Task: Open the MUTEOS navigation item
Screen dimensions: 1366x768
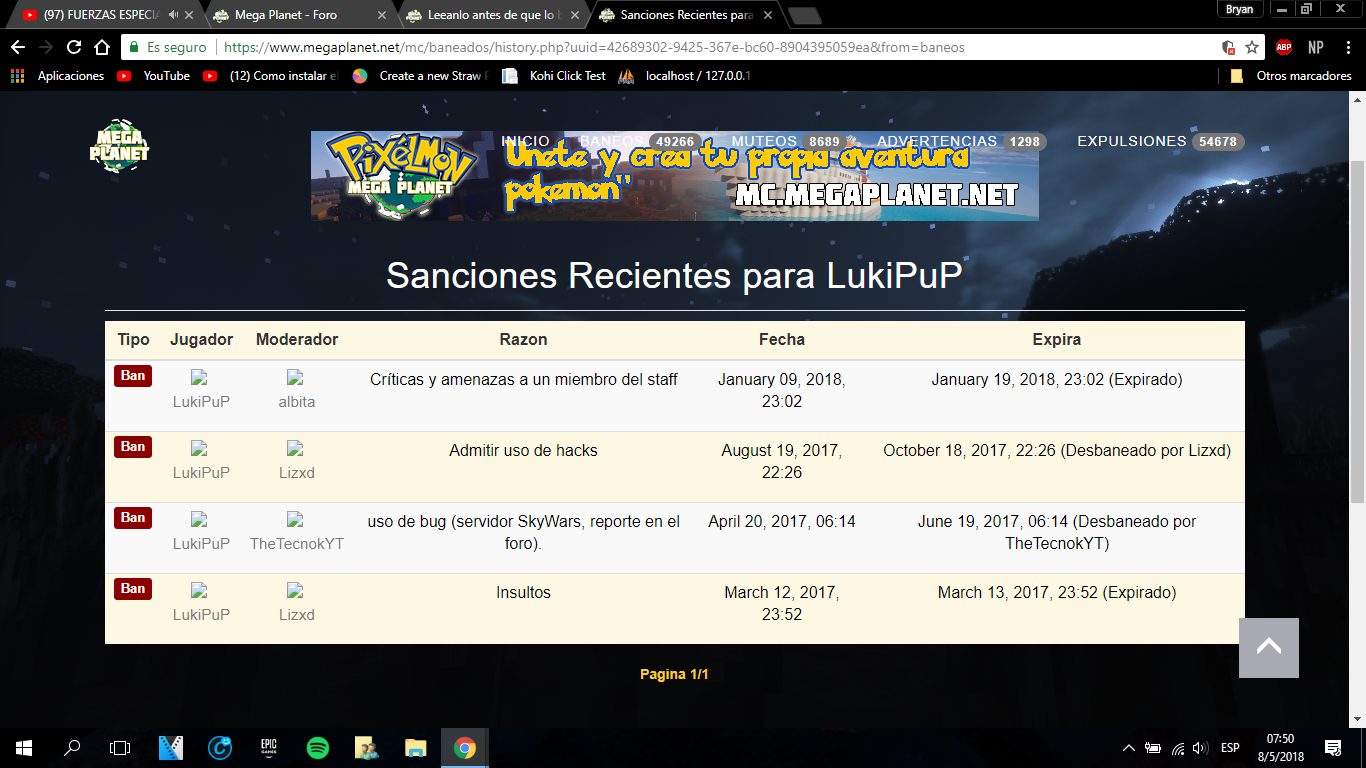Action: tap(764, 142)
